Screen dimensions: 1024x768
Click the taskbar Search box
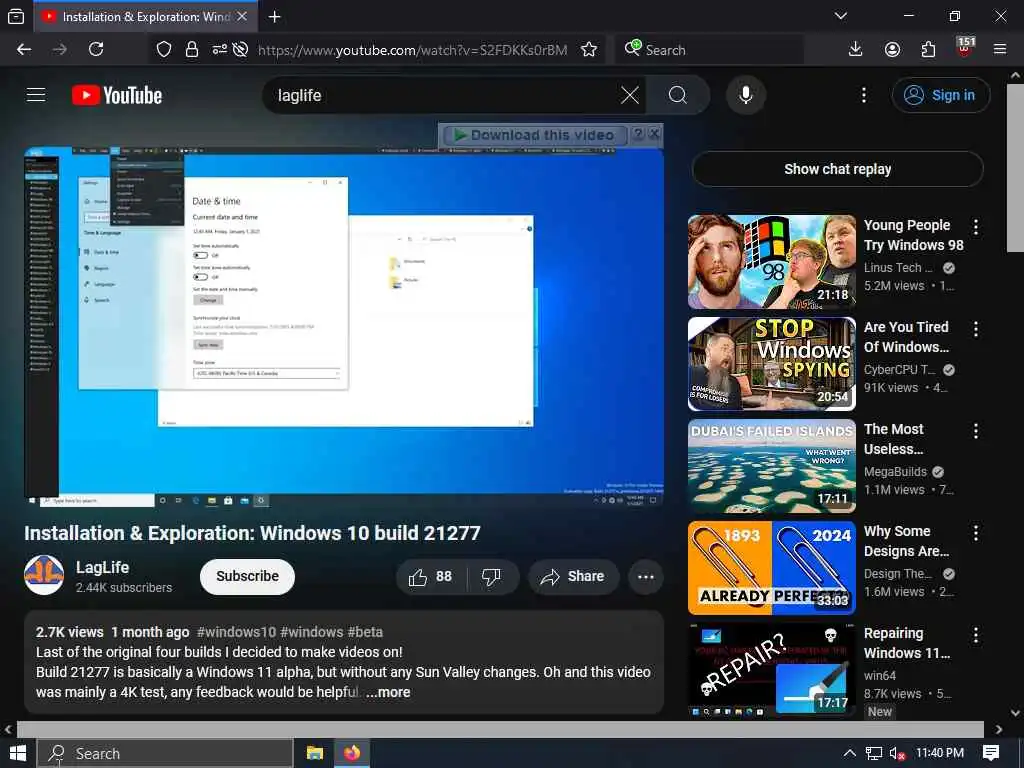[165, 754]
